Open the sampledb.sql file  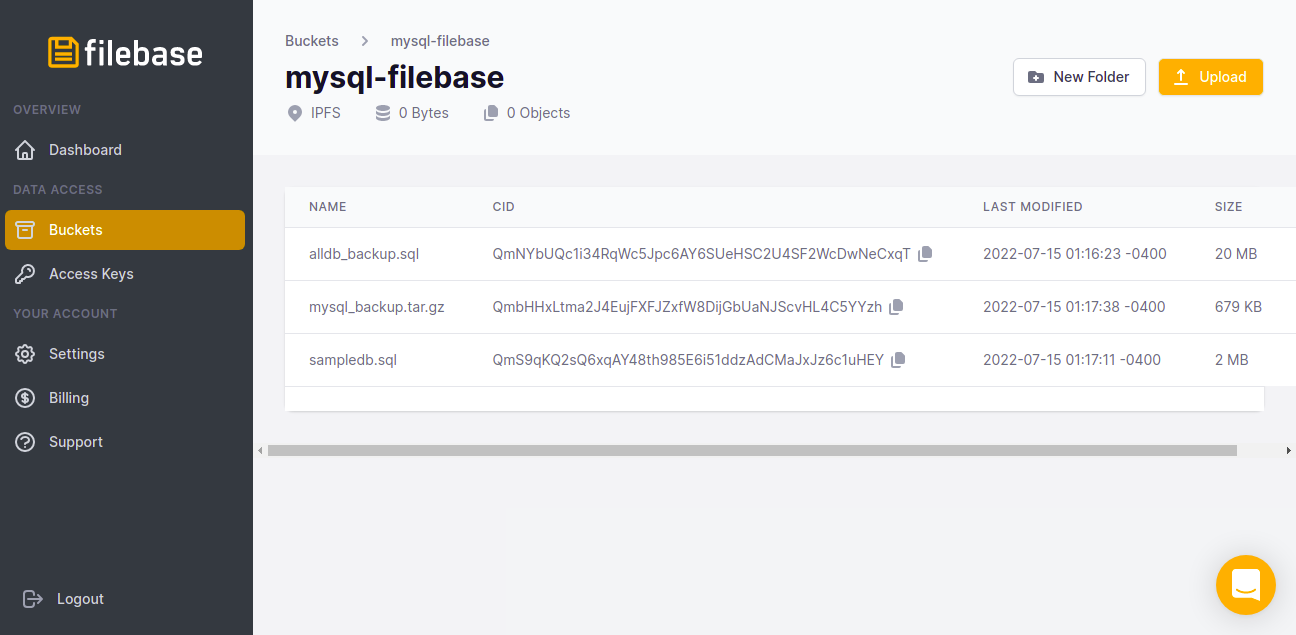coord(353,360)
